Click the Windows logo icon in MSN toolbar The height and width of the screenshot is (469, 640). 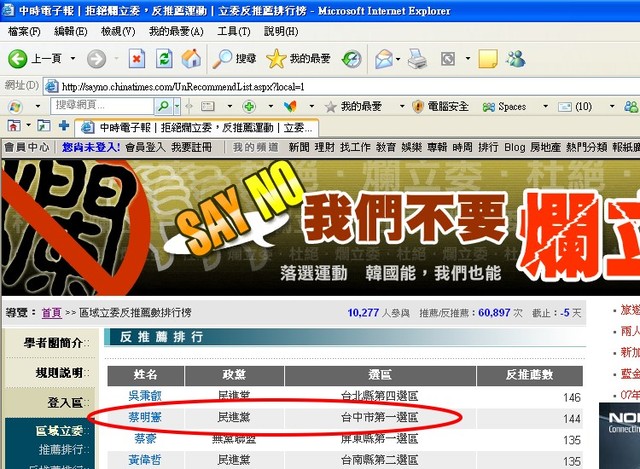pyautogui.click(x=15, y=107)
